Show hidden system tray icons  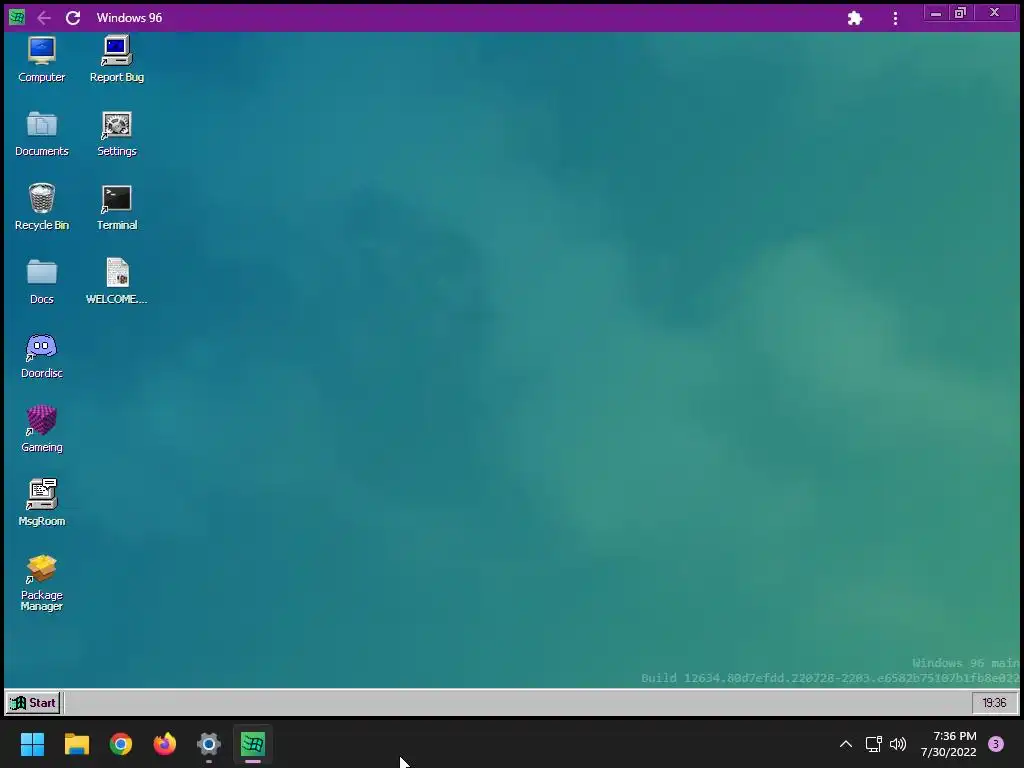846,744
